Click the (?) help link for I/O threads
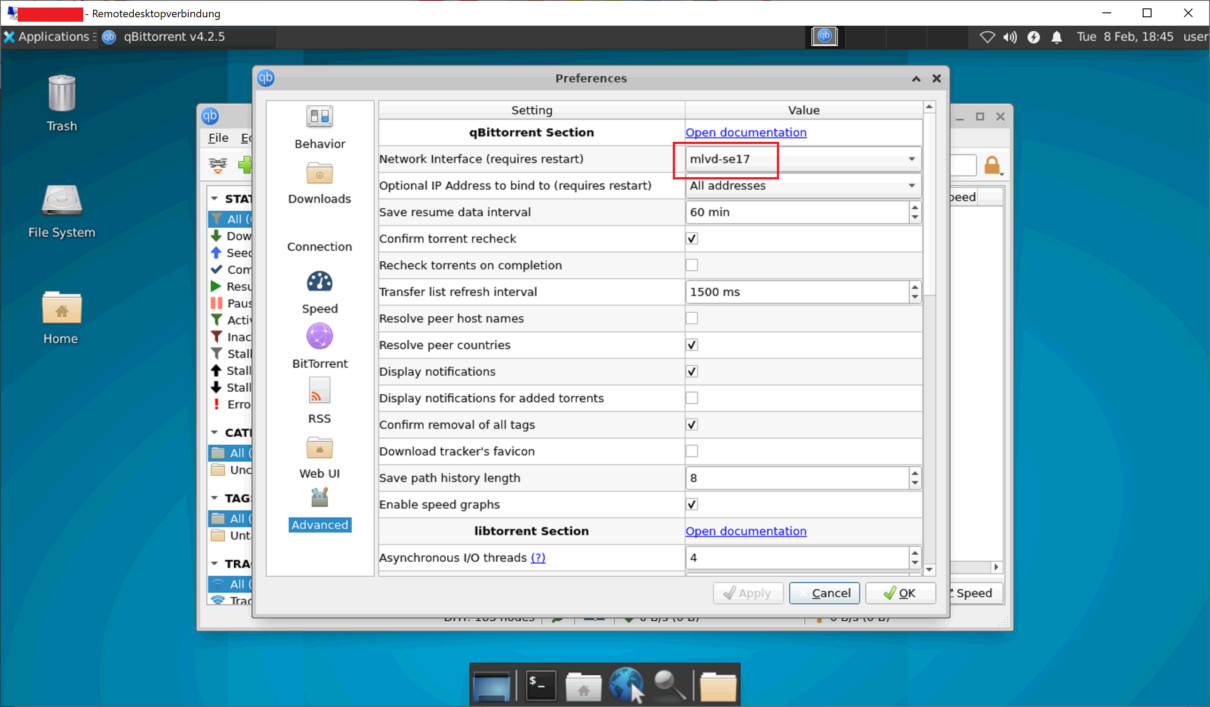 (x=538, y=558)
